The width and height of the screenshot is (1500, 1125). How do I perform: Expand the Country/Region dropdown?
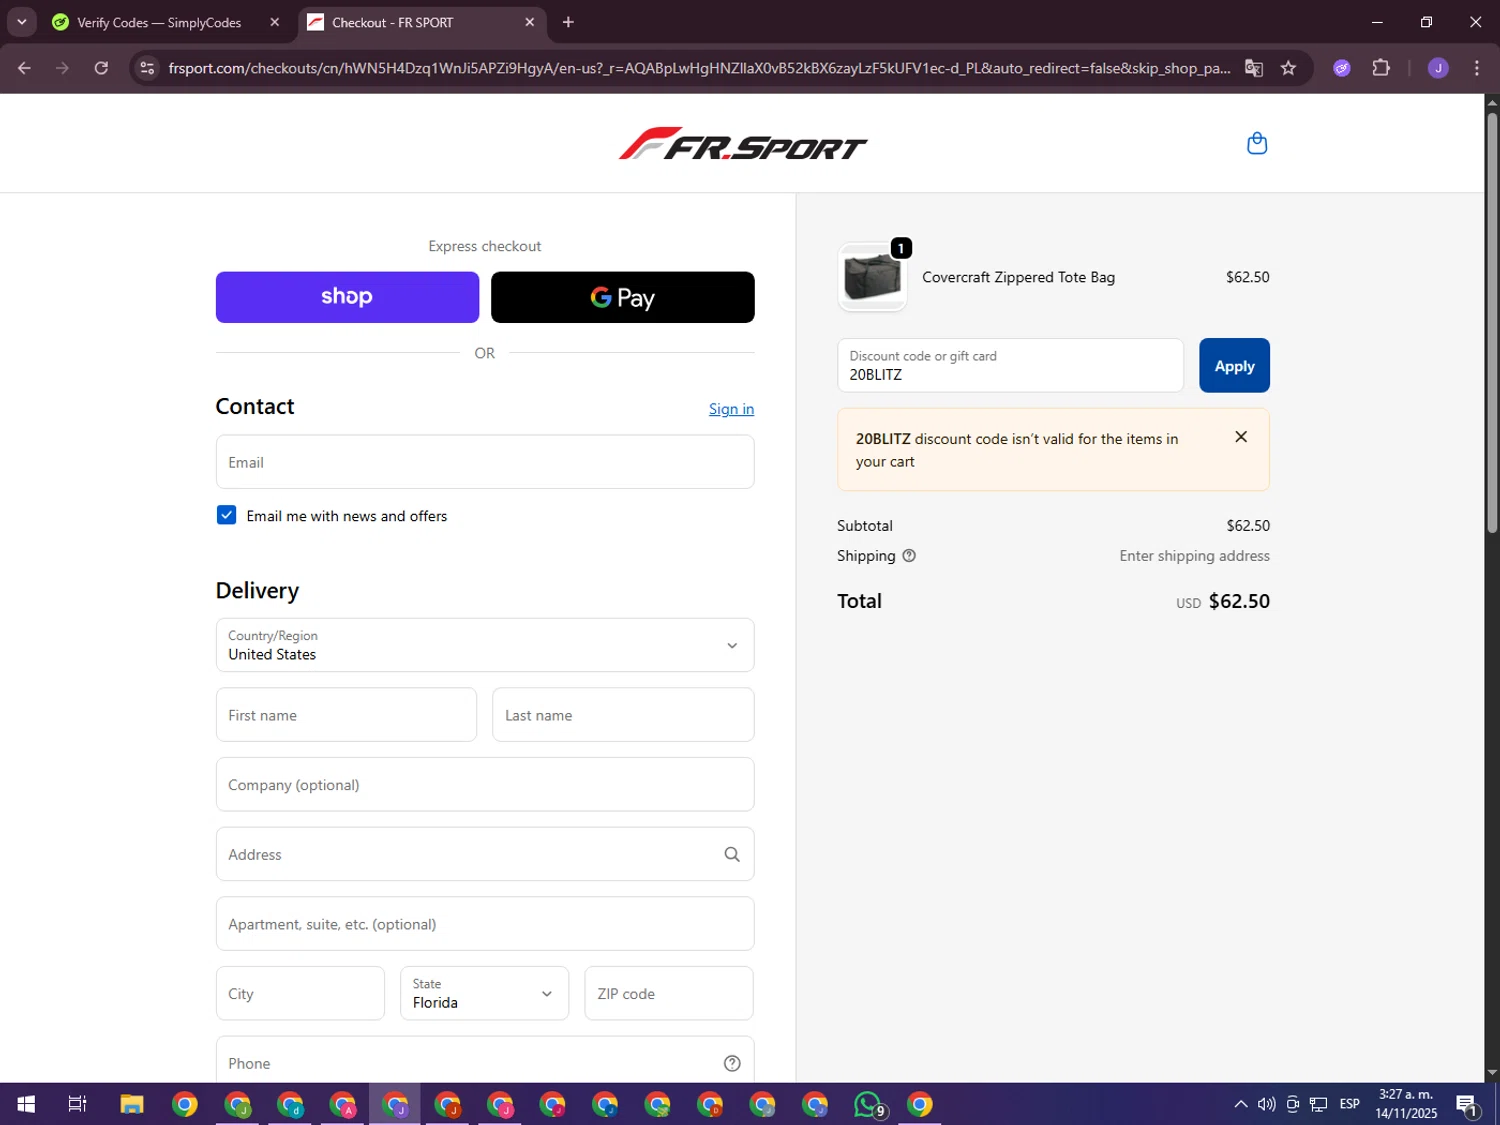(x=485, y=645)
